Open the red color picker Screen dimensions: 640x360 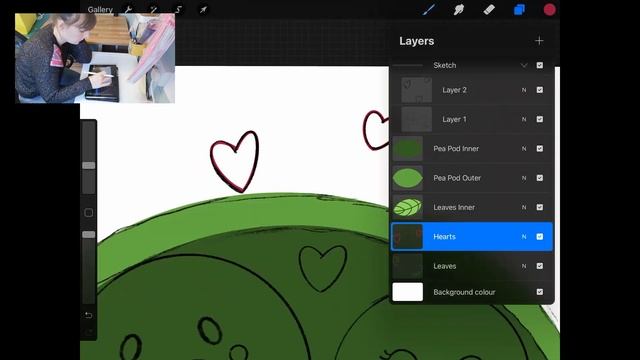click(x=549, y=9)
